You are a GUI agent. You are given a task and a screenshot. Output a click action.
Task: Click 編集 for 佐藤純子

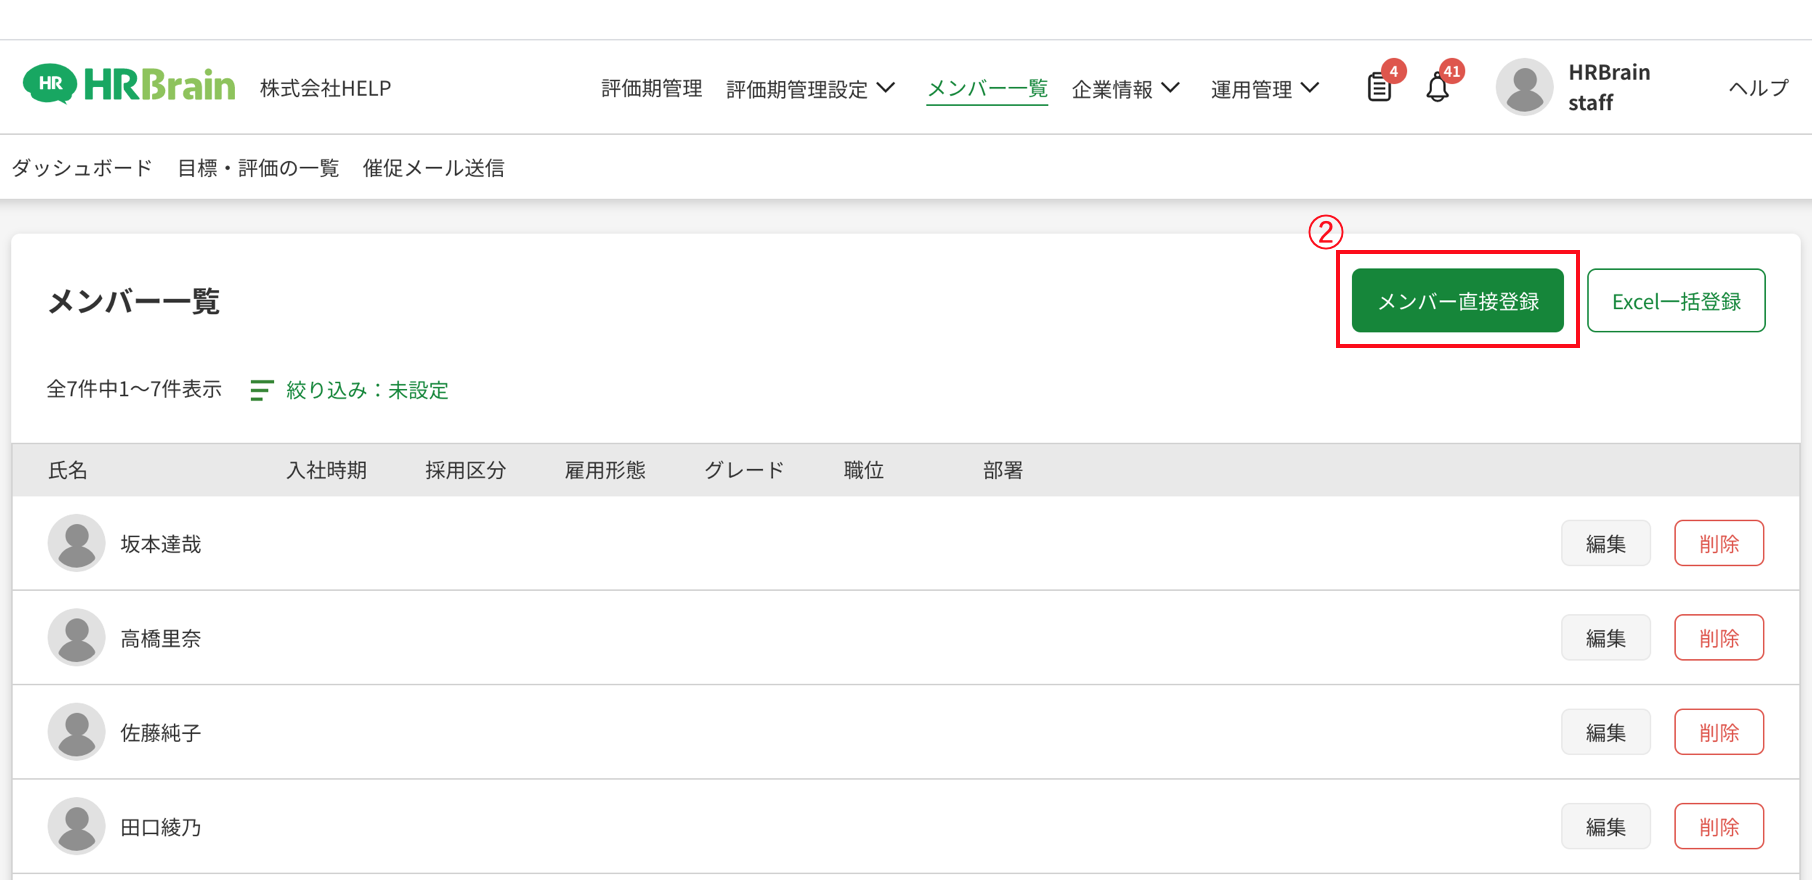pyautogui.click(x=1606, y=732)
